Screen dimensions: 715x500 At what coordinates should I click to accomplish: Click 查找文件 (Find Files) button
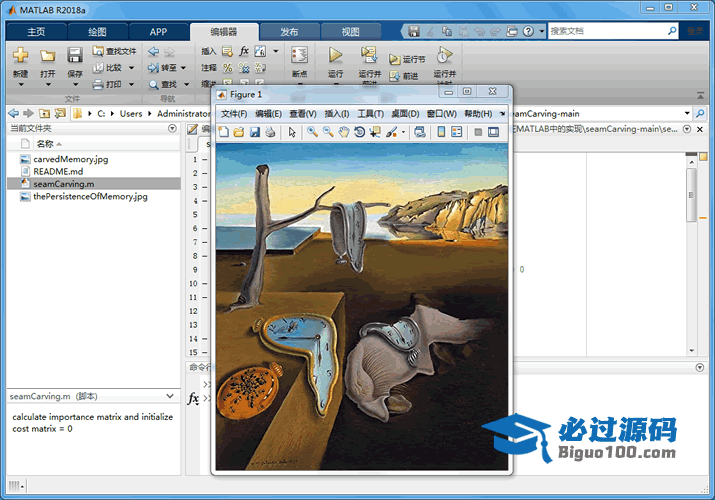coord(114,51)
